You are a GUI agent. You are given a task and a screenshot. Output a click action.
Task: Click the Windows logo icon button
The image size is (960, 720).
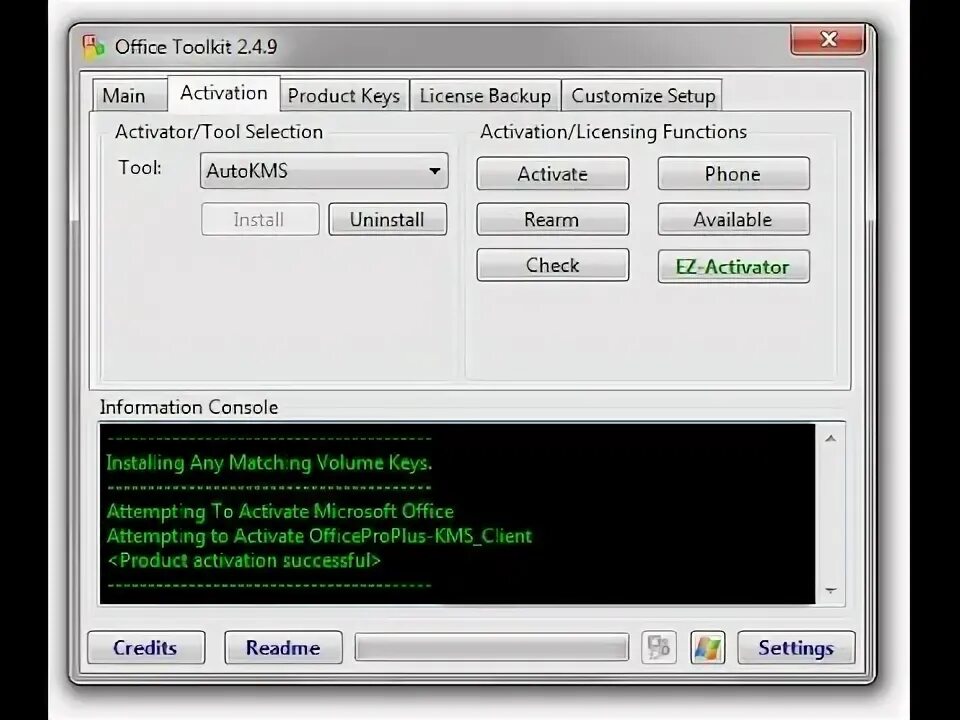click(x=708, y=648)
